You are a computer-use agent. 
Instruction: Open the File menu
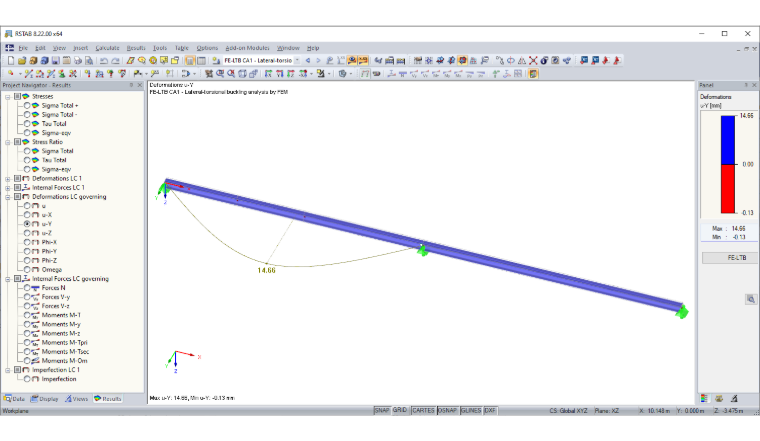click(x=23, y=48)
